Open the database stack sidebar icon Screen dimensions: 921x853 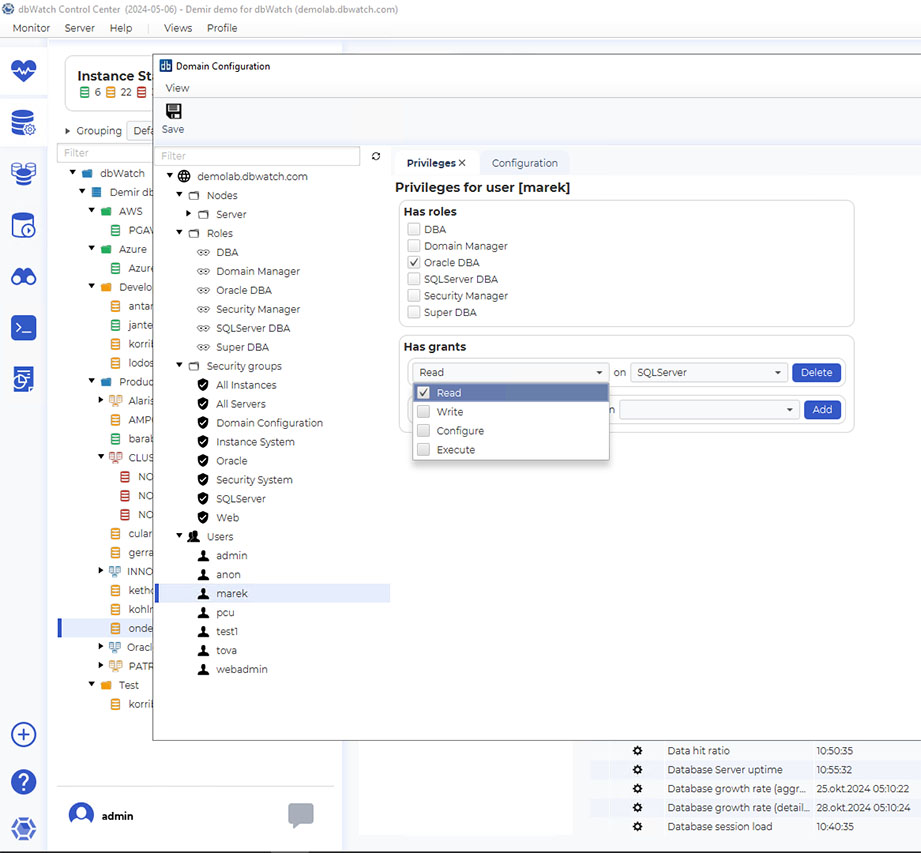23,174
